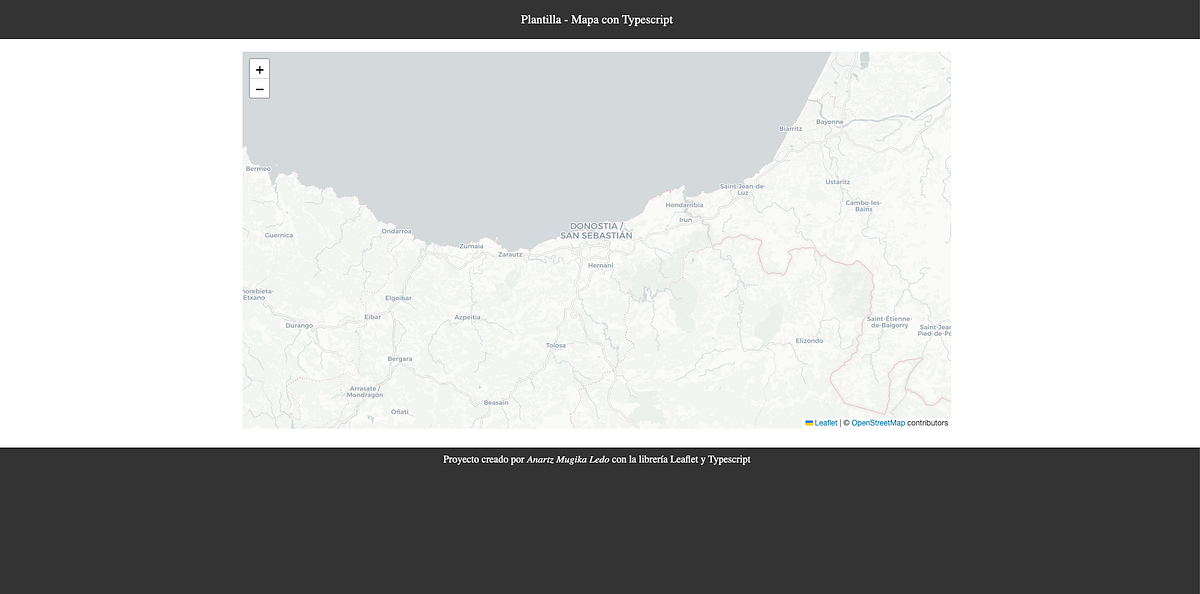
Task: Click the Hondarribia map label
Action: click(x=685, y=204)
